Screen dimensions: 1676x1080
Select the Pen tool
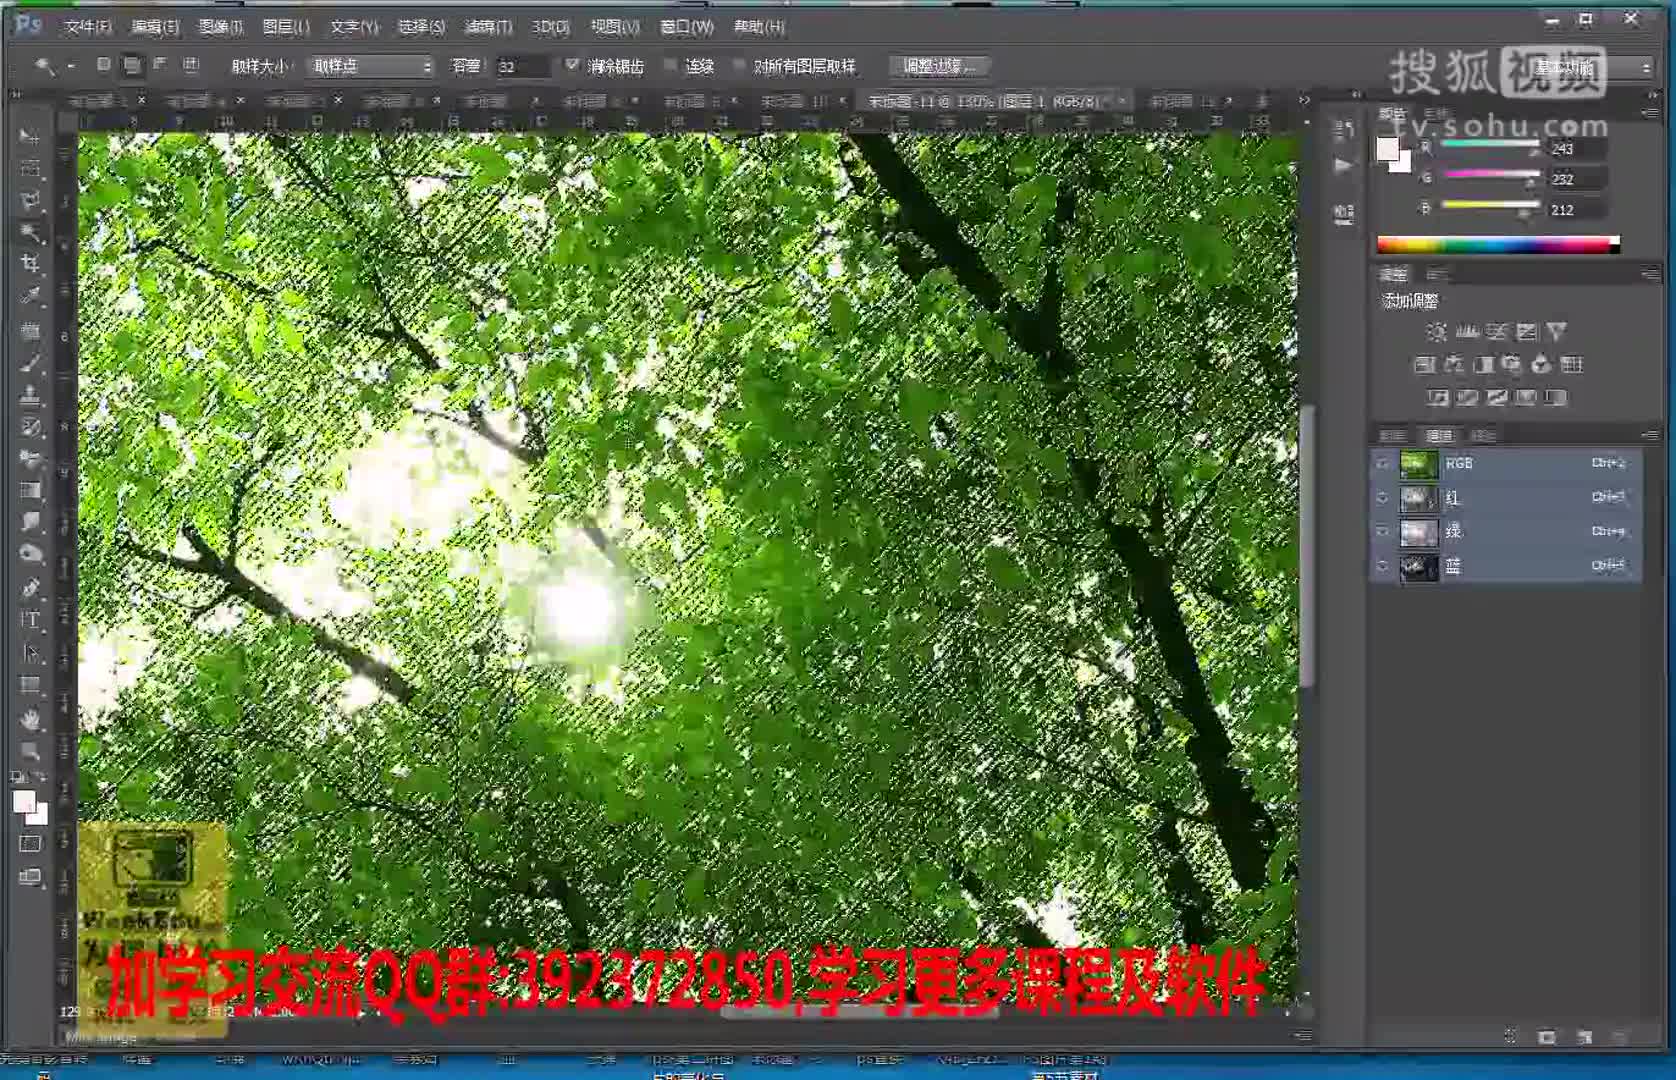(x=31, y=588)
